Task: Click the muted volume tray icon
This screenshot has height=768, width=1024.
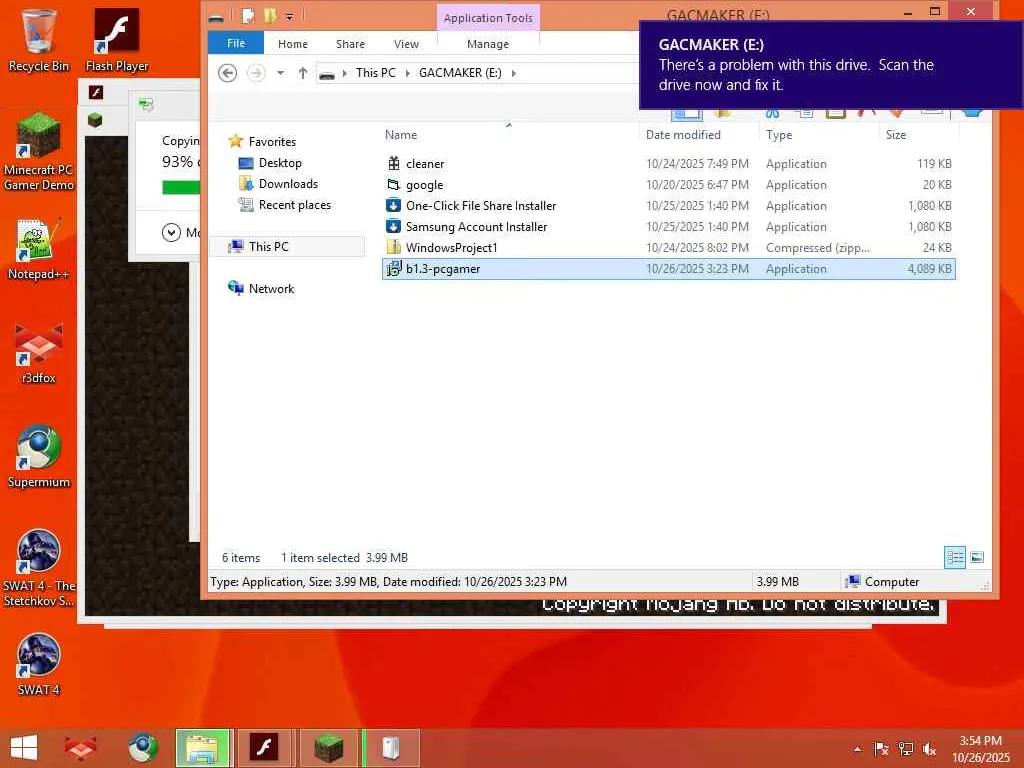Action: point(929,749)
